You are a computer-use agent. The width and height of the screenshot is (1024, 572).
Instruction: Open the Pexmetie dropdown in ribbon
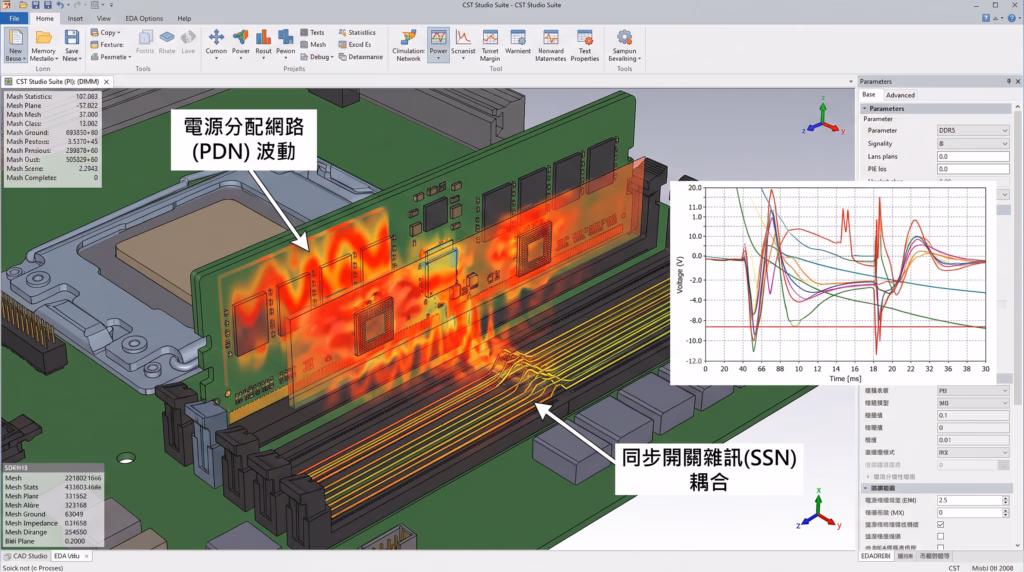coord(111,57)
